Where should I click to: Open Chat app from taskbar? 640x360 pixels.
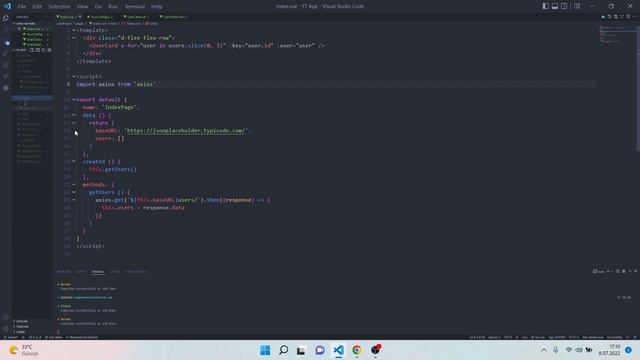320,350
